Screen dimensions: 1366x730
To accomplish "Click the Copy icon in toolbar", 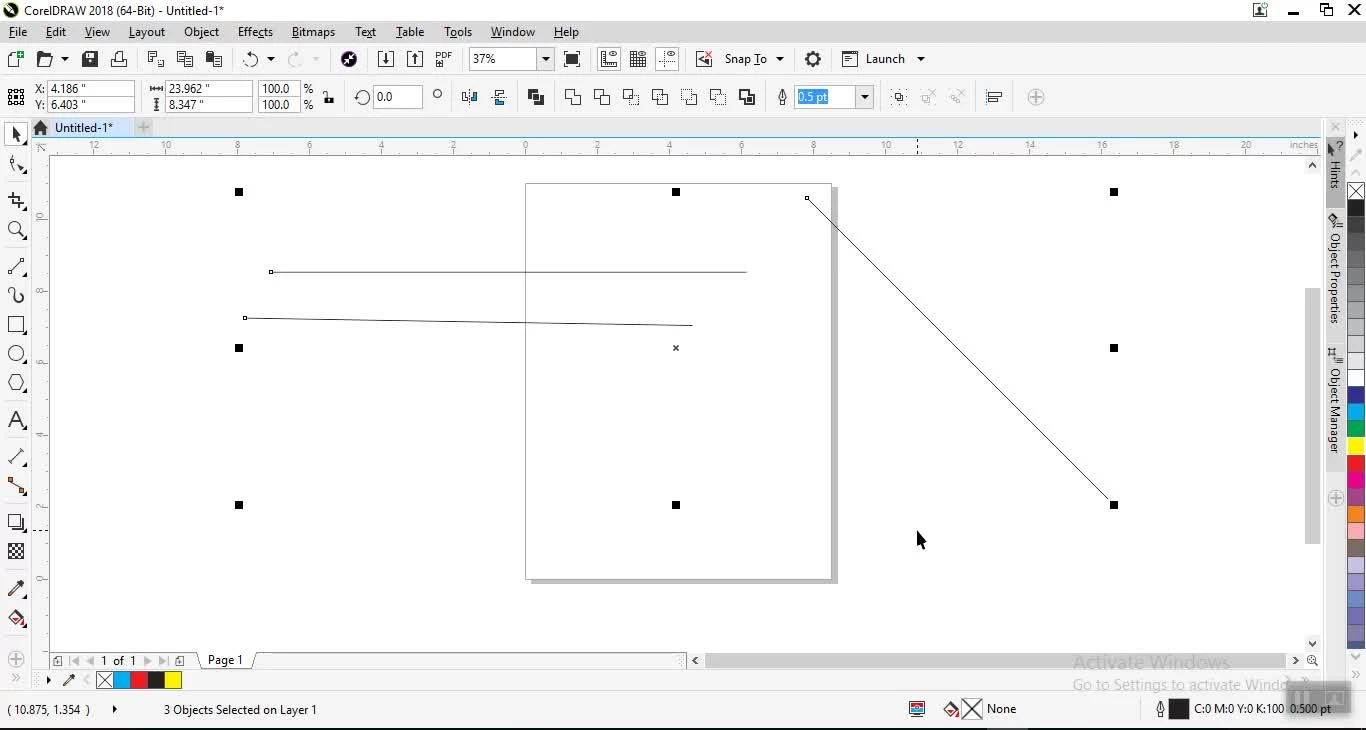I will (x=185, y=59).
